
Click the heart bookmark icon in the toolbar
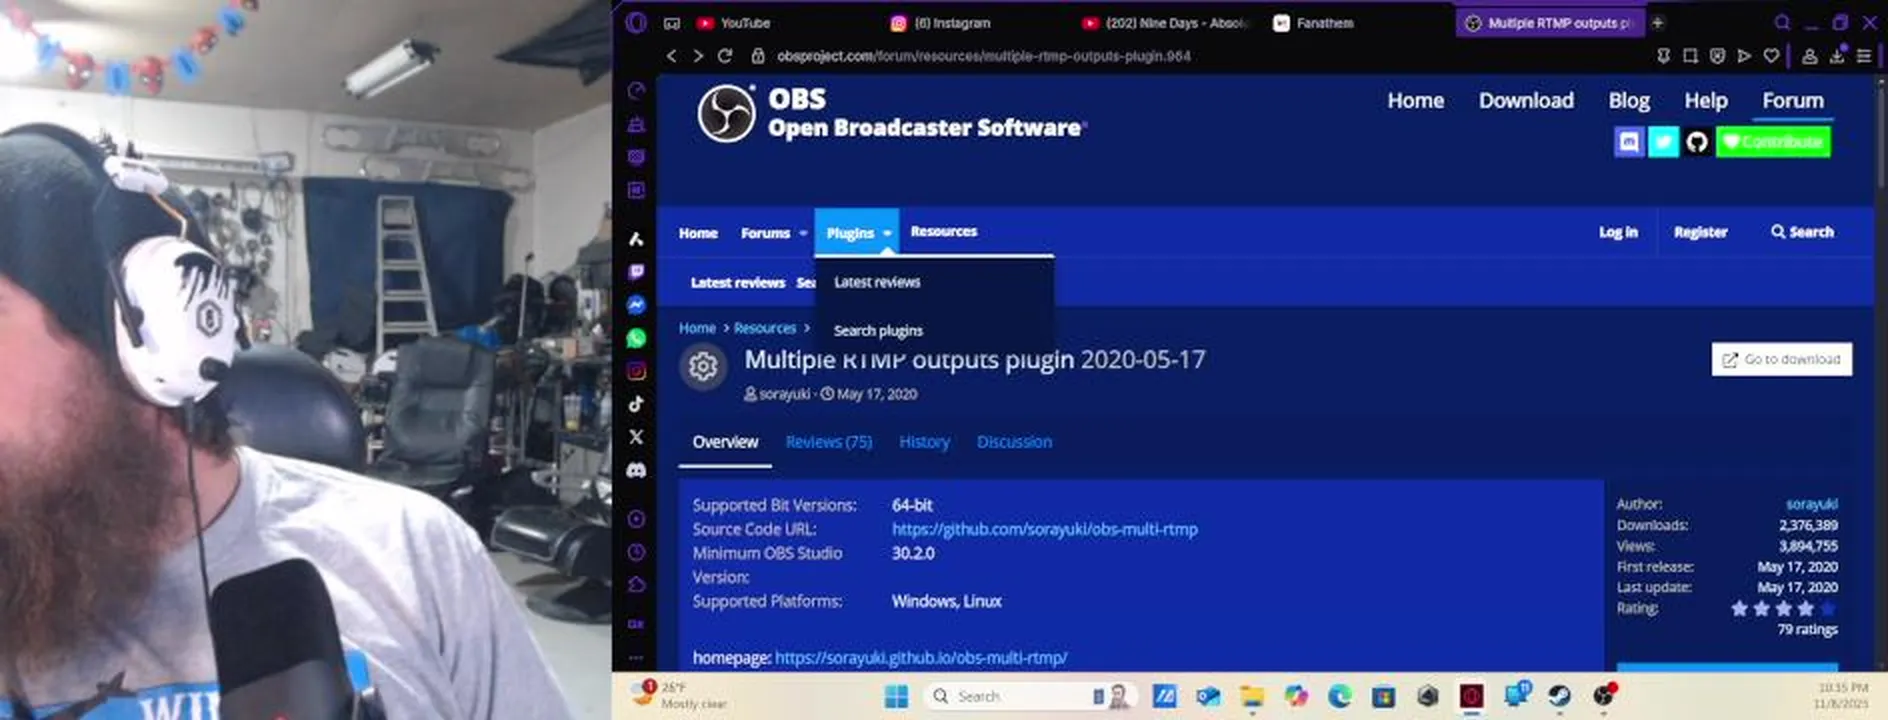pyautogui.click(x=1771, y=56)
